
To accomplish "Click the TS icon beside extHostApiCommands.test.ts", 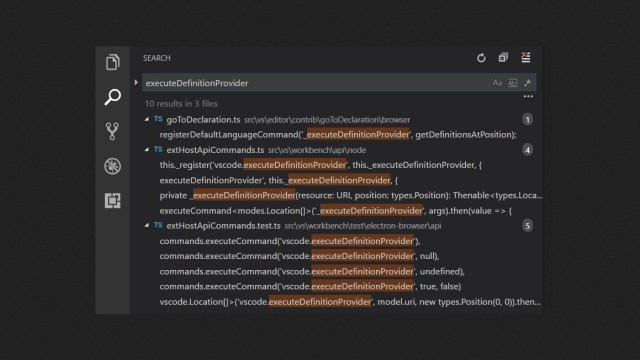I will (x=158, y=225).
